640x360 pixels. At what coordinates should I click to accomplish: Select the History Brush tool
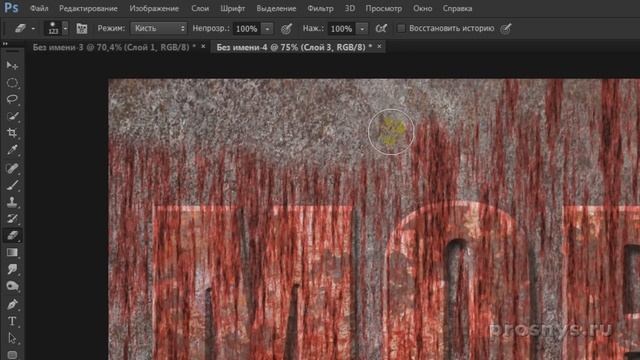click(12, 218)
